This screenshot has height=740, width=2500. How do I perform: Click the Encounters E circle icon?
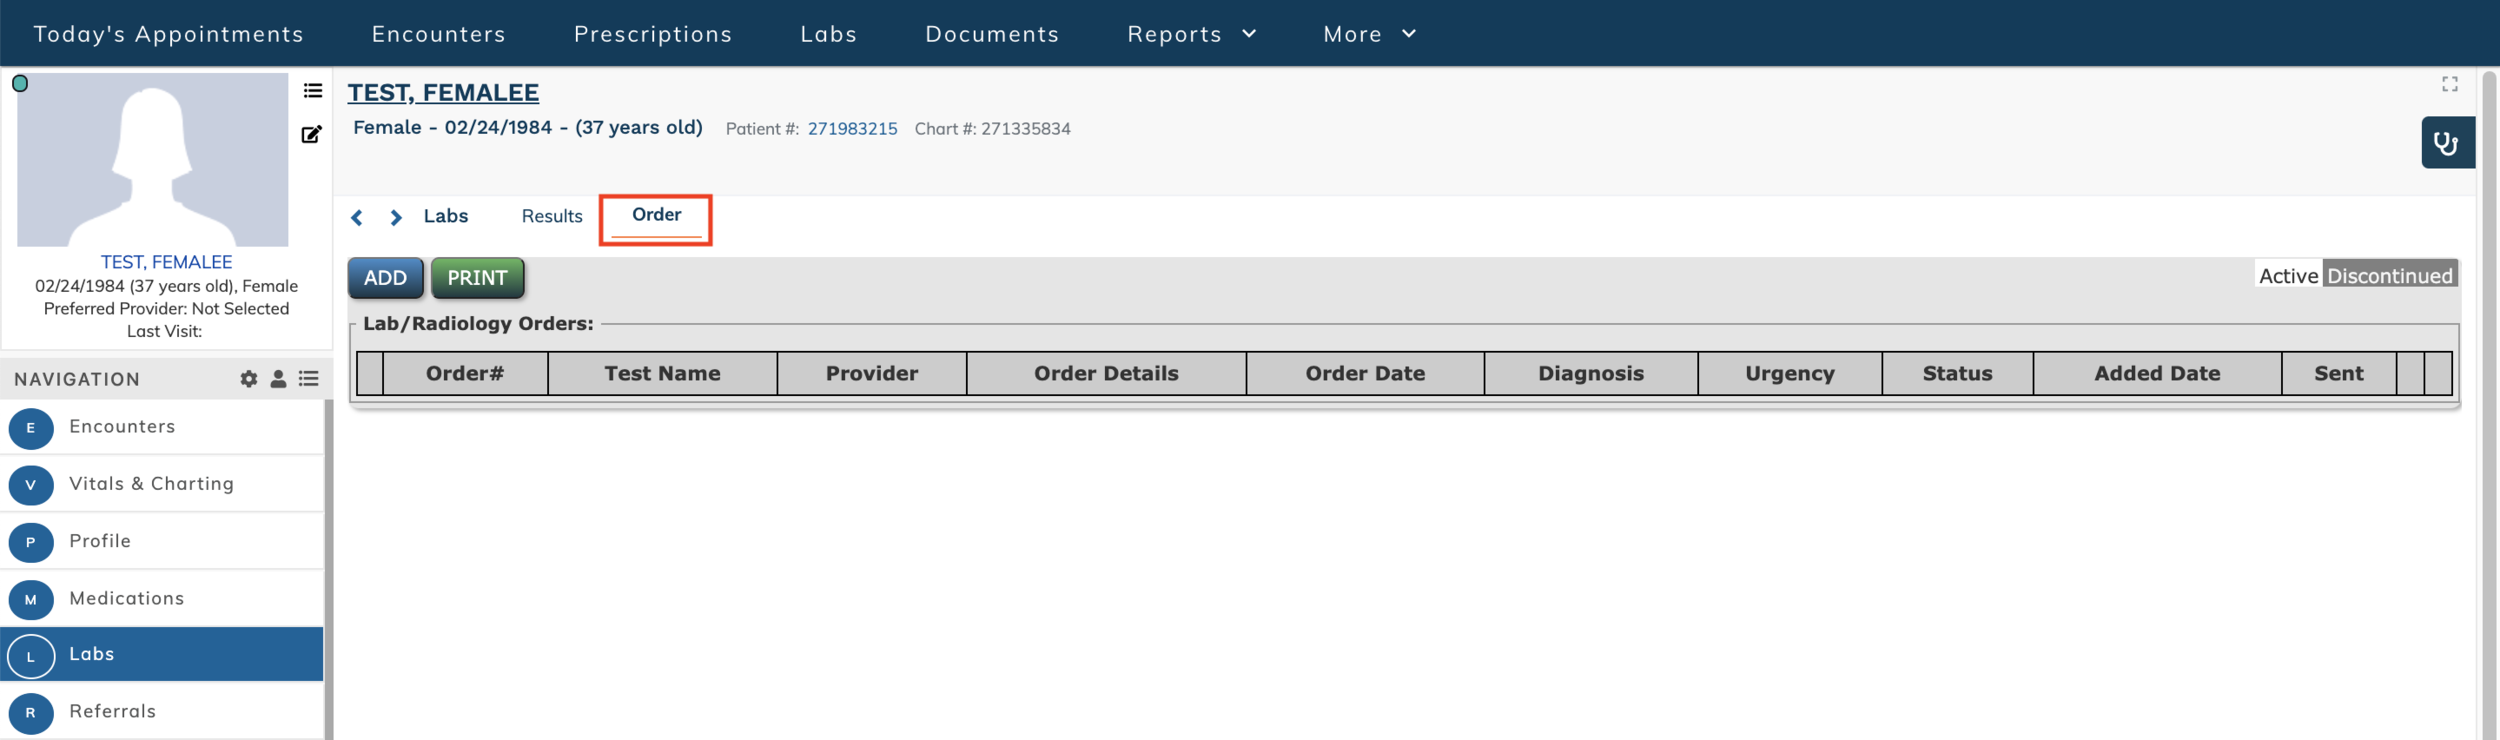[31, 428]
